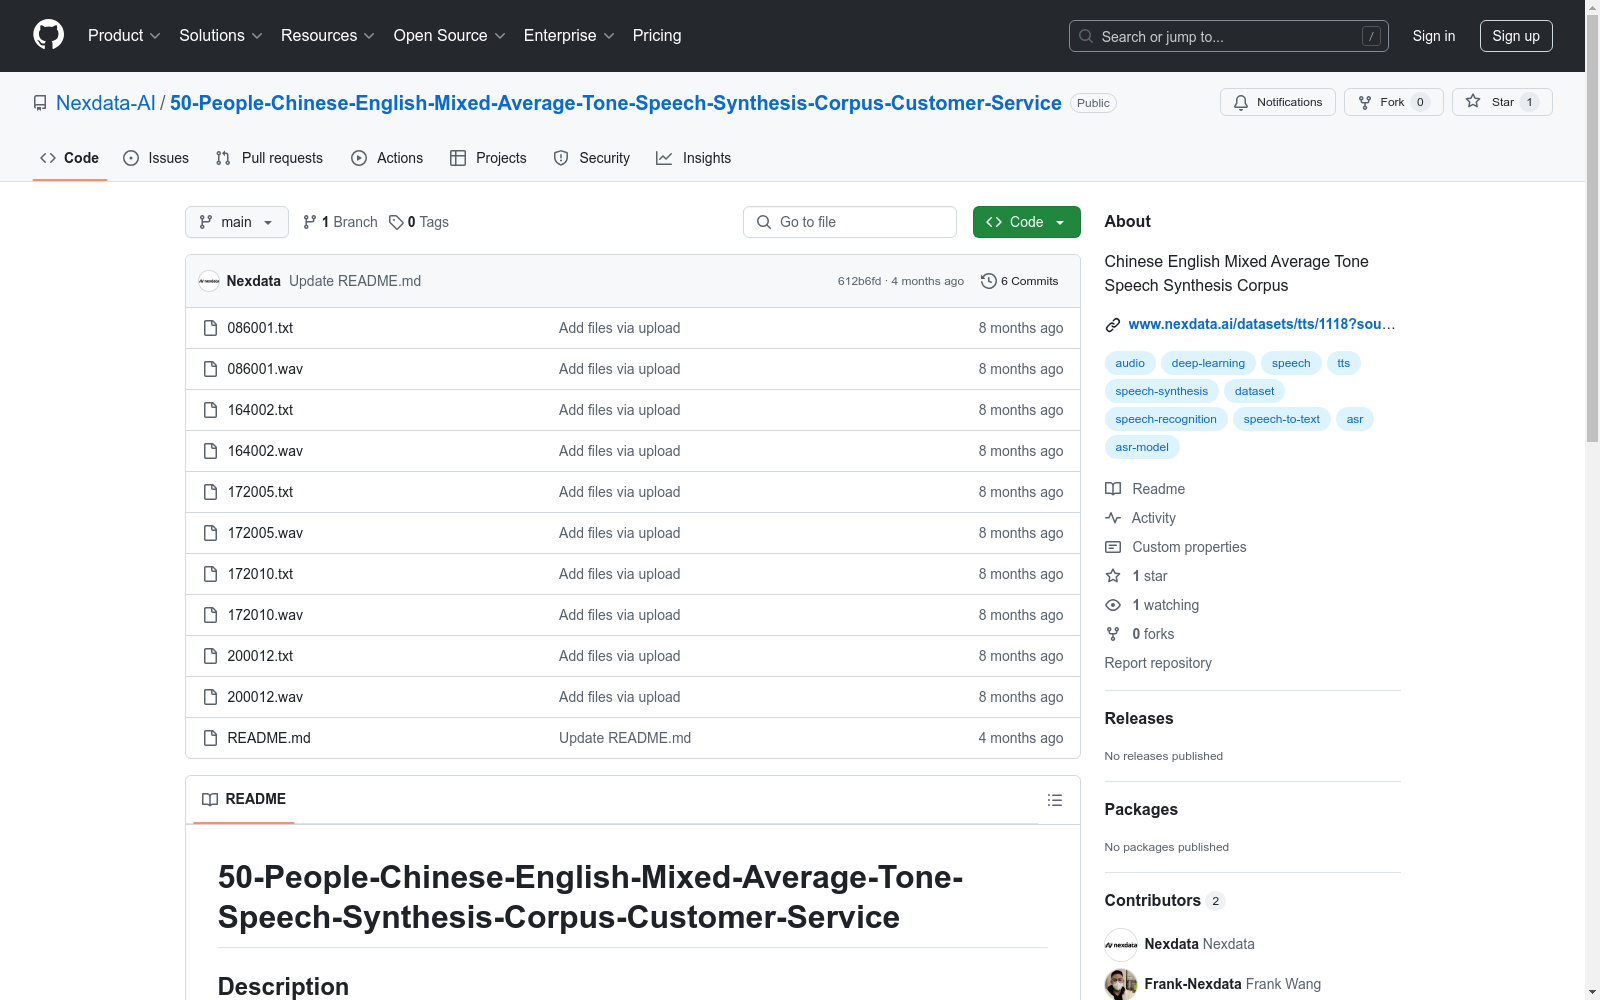1600x1000 pixels.
Task: Open the main branch selector dropdown
Action: click(237, 222)
